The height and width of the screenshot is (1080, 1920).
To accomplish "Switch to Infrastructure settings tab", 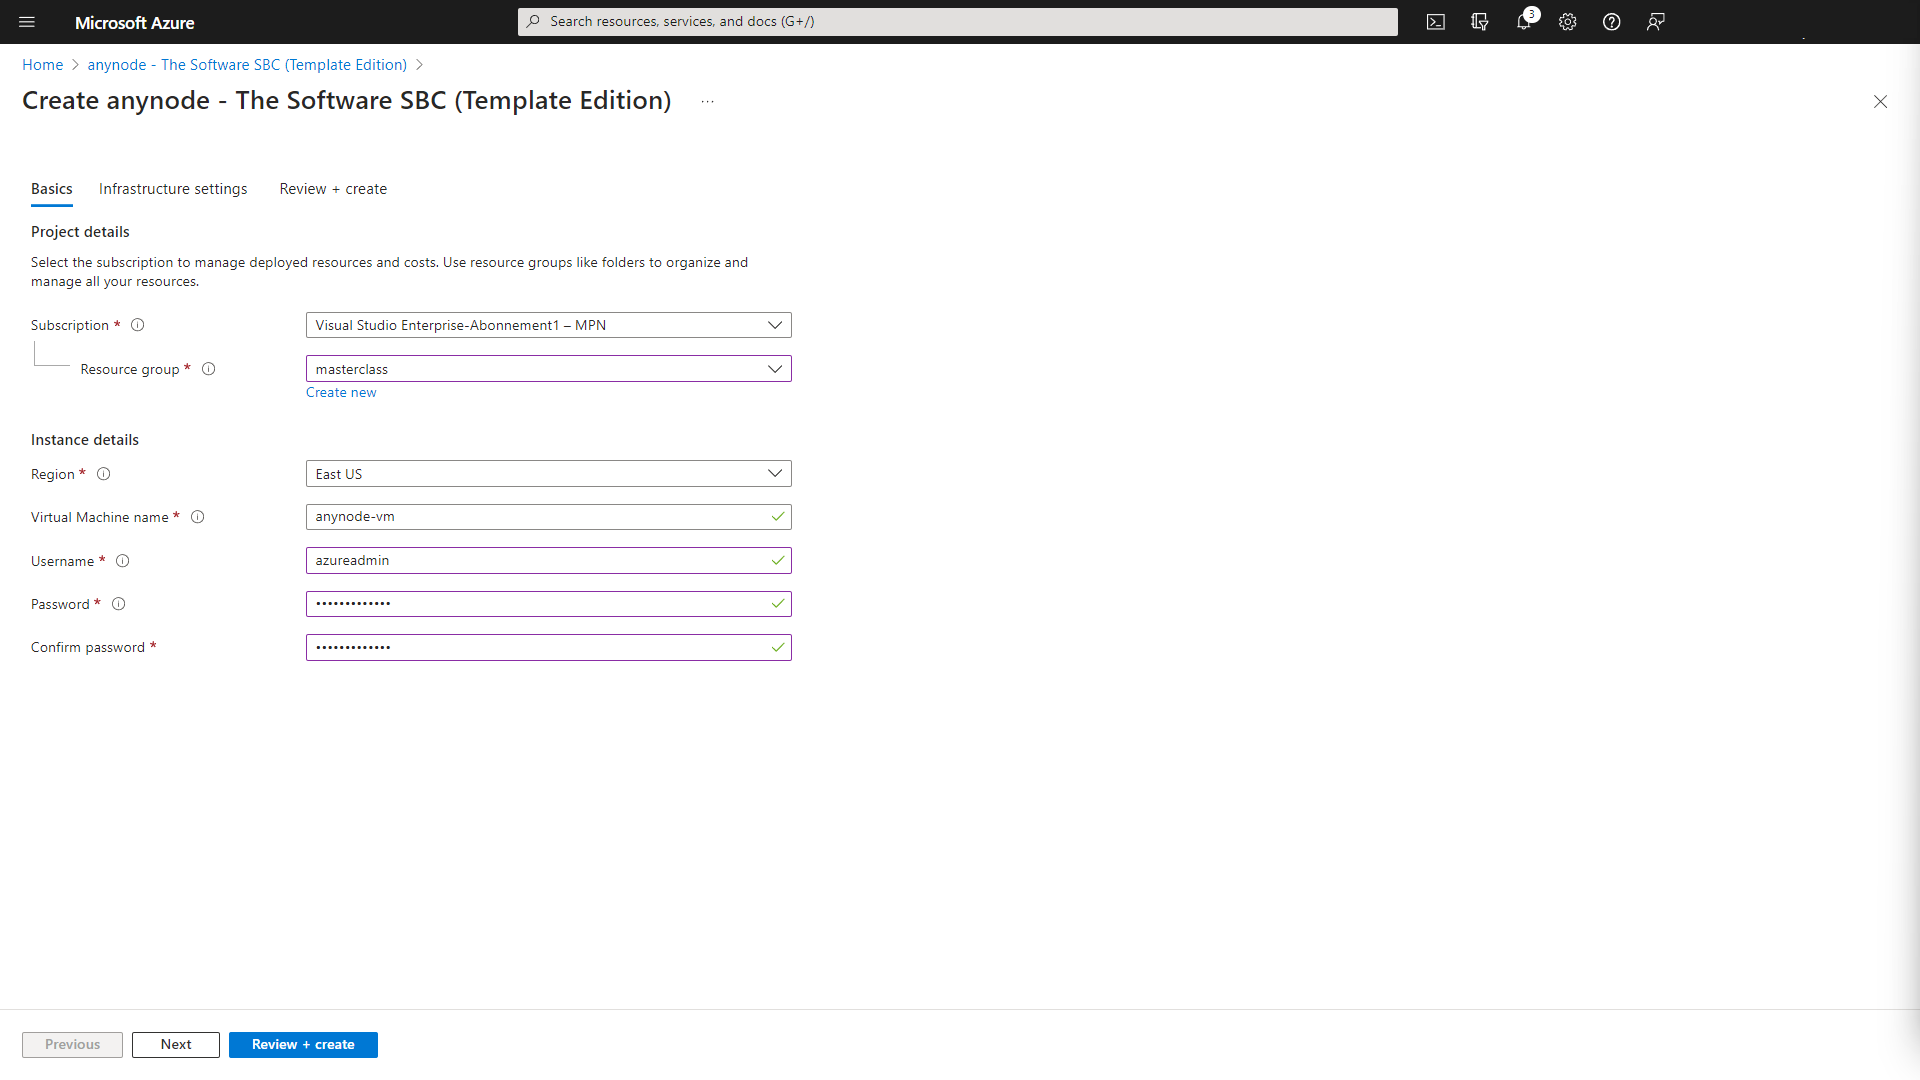I will click(173, 187).
